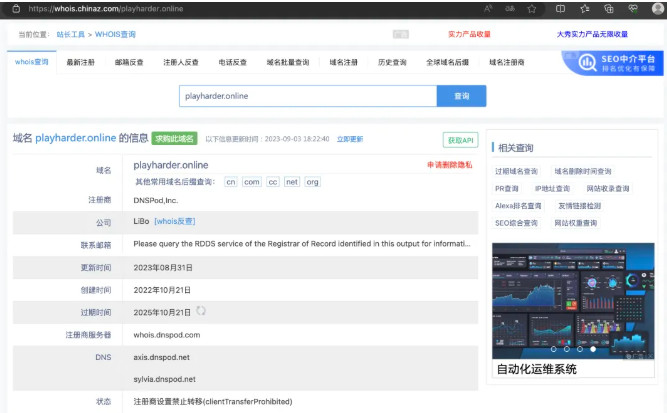Viewport: 667px width, 413px height.
Task: Switch to the whois查询 tab
Action: pos(32,62)
